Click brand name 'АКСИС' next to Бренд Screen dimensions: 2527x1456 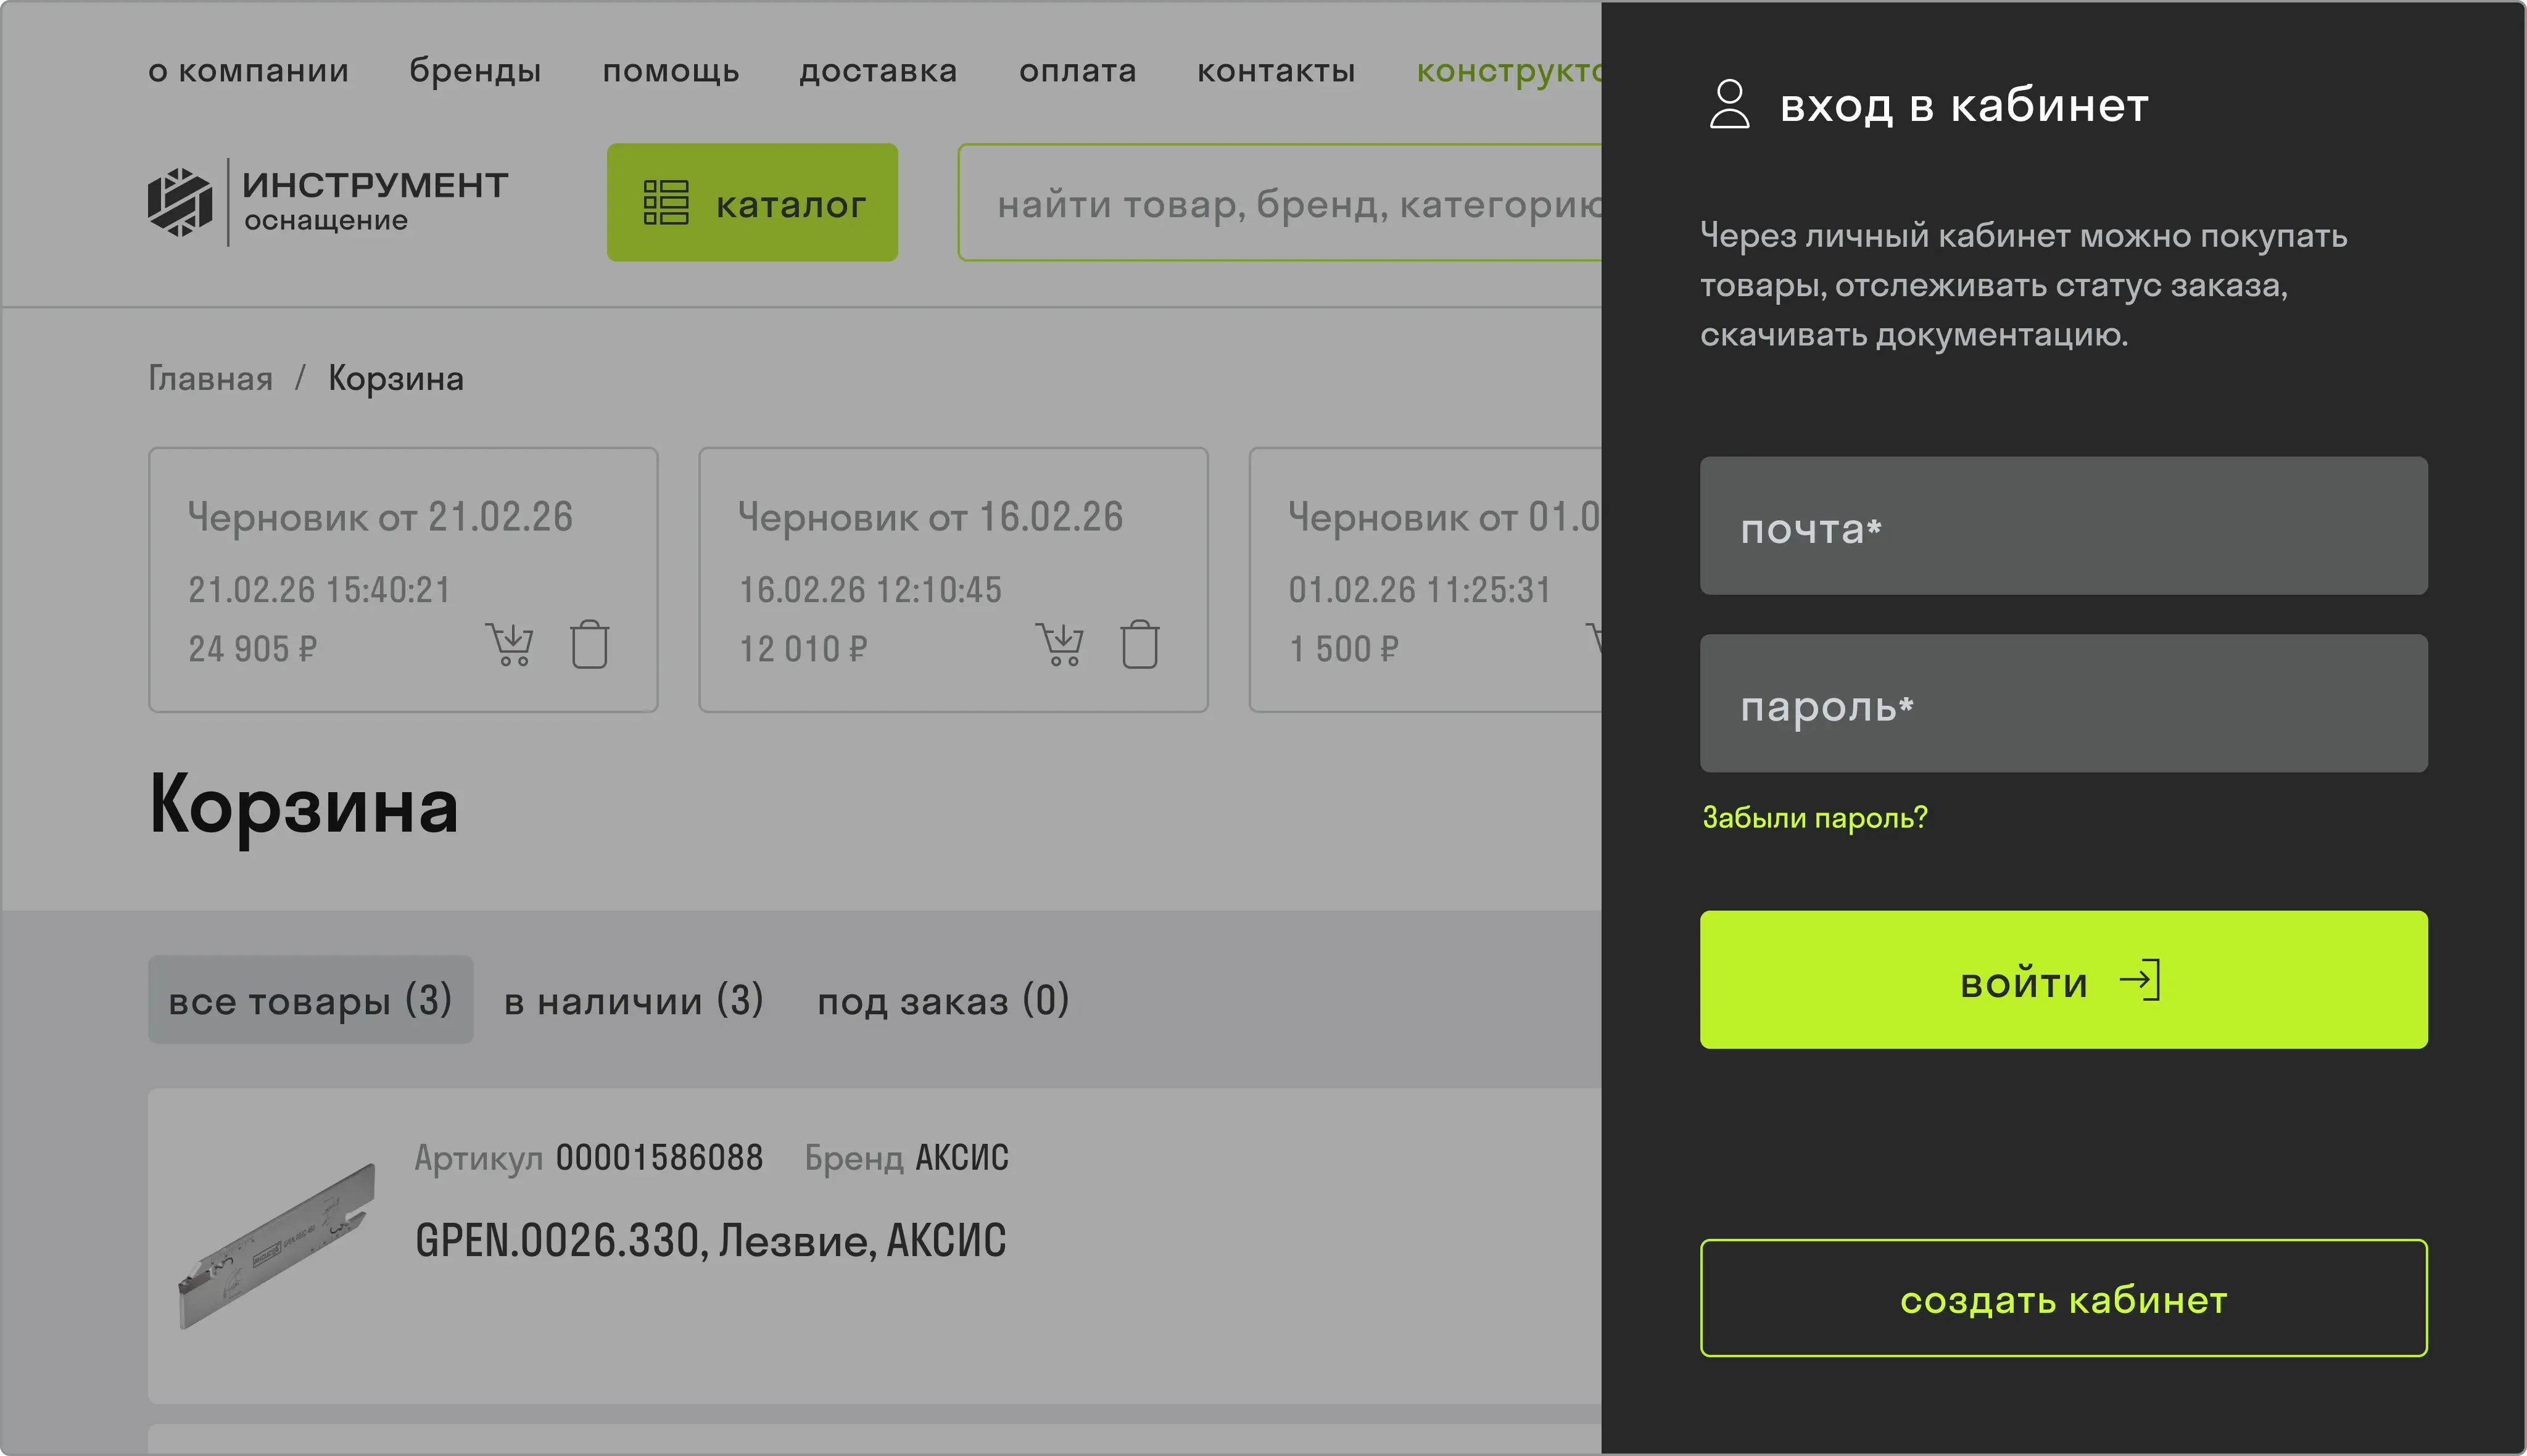point(962,1158)
